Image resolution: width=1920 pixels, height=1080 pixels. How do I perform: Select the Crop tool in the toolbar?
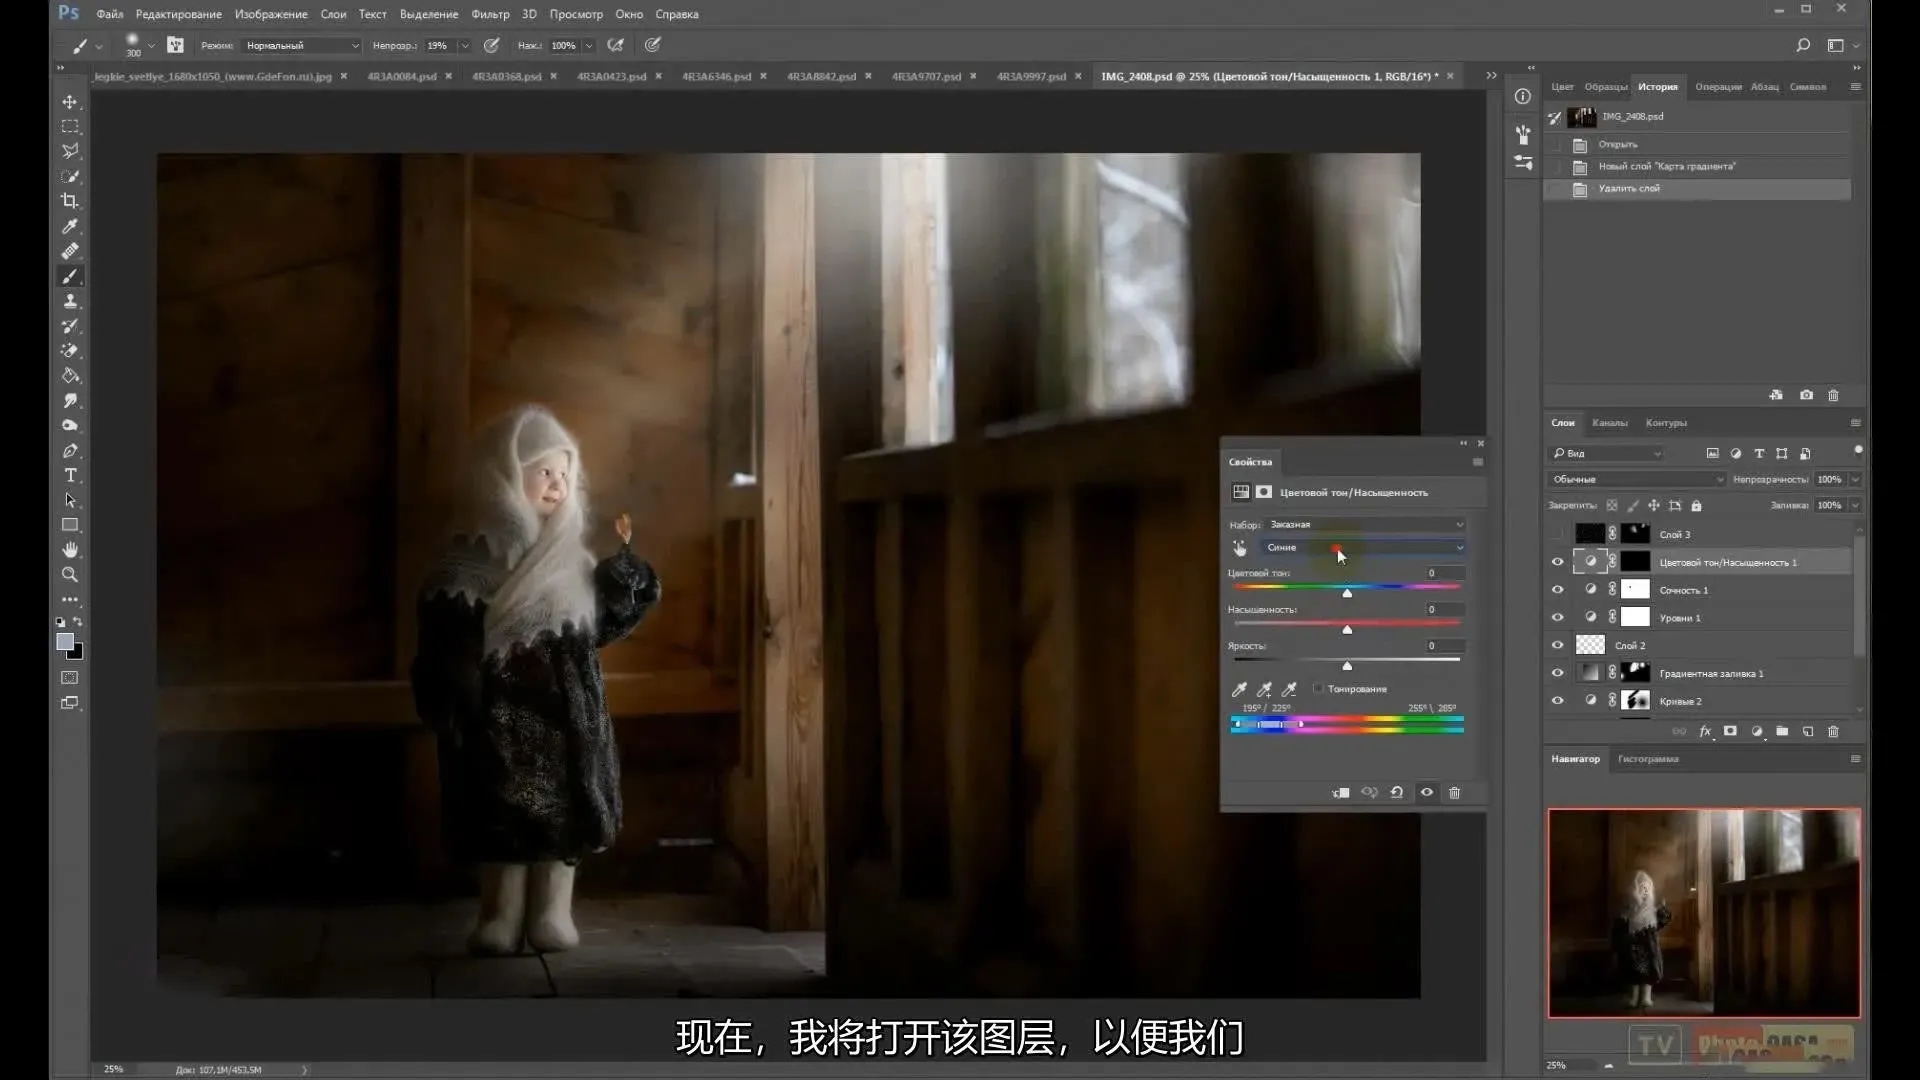point(70,201)
